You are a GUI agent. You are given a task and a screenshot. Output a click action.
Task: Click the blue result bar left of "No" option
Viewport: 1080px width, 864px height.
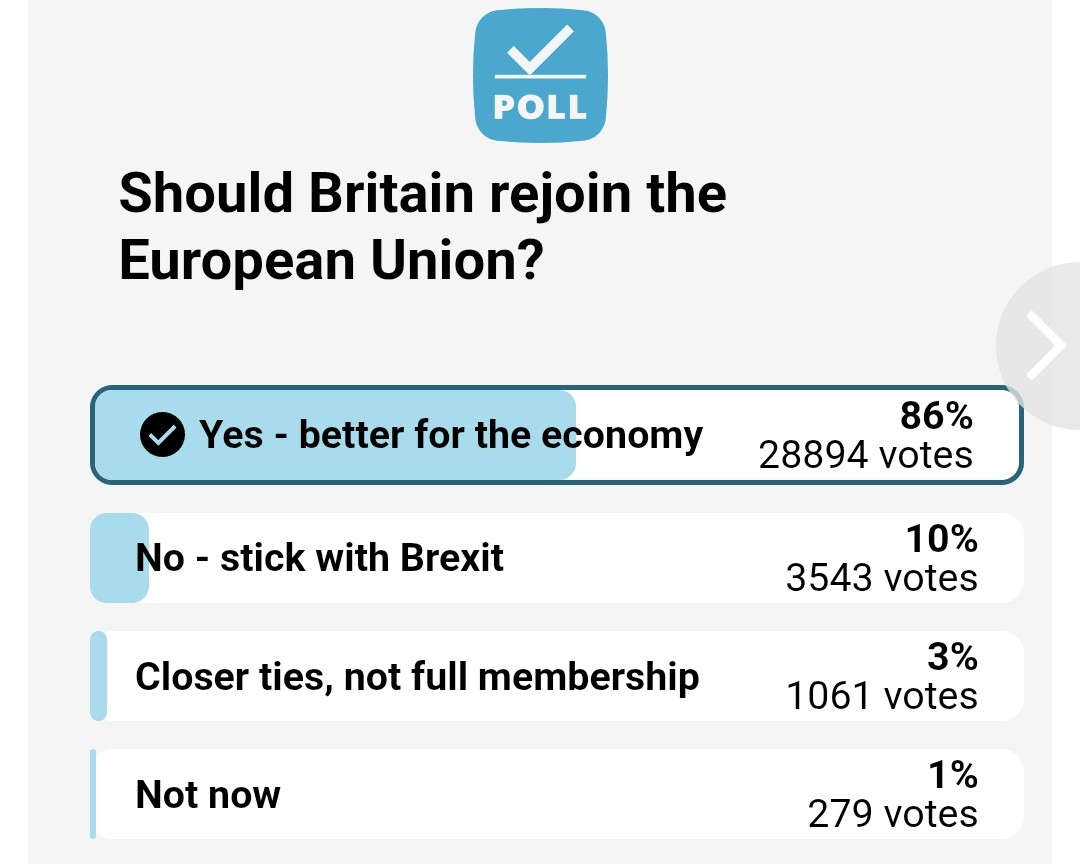(119, 558)
